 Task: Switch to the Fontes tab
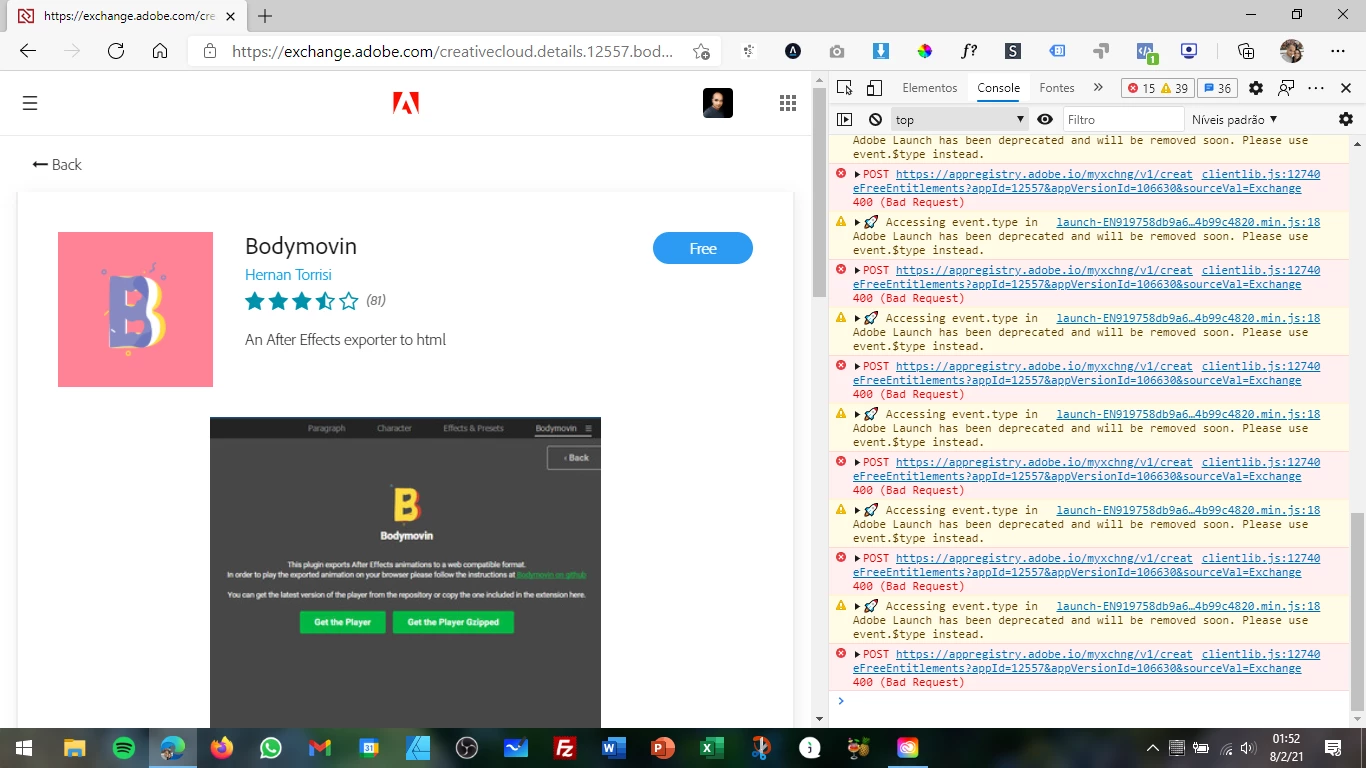point(1057,88)
